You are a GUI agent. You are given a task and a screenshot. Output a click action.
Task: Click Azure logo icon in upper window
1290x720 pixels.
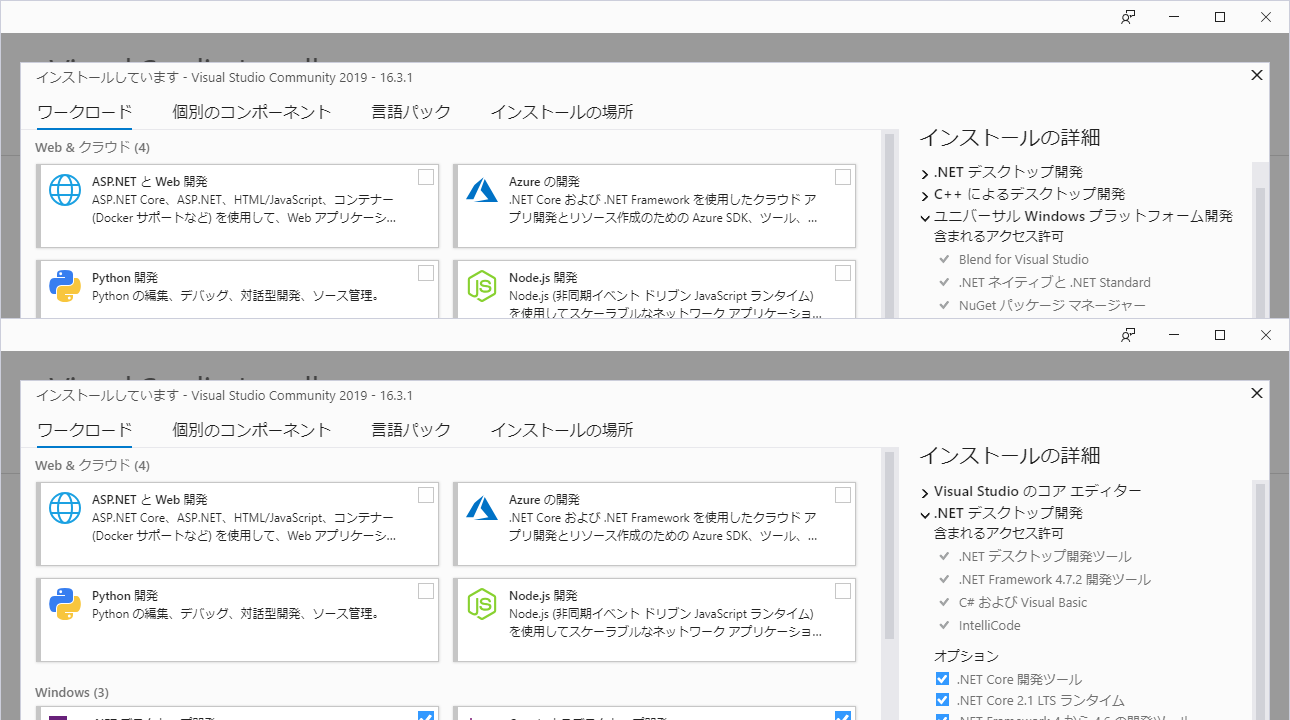(x=482, y=190)
